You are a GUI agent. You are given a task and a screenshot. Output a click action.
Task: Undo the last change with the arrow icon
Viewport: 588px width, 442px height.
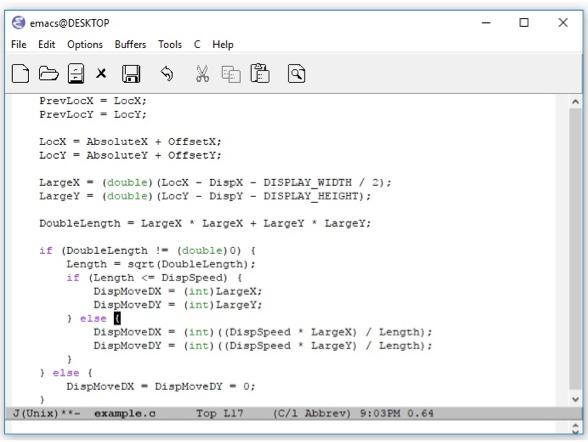click(167, 73)
